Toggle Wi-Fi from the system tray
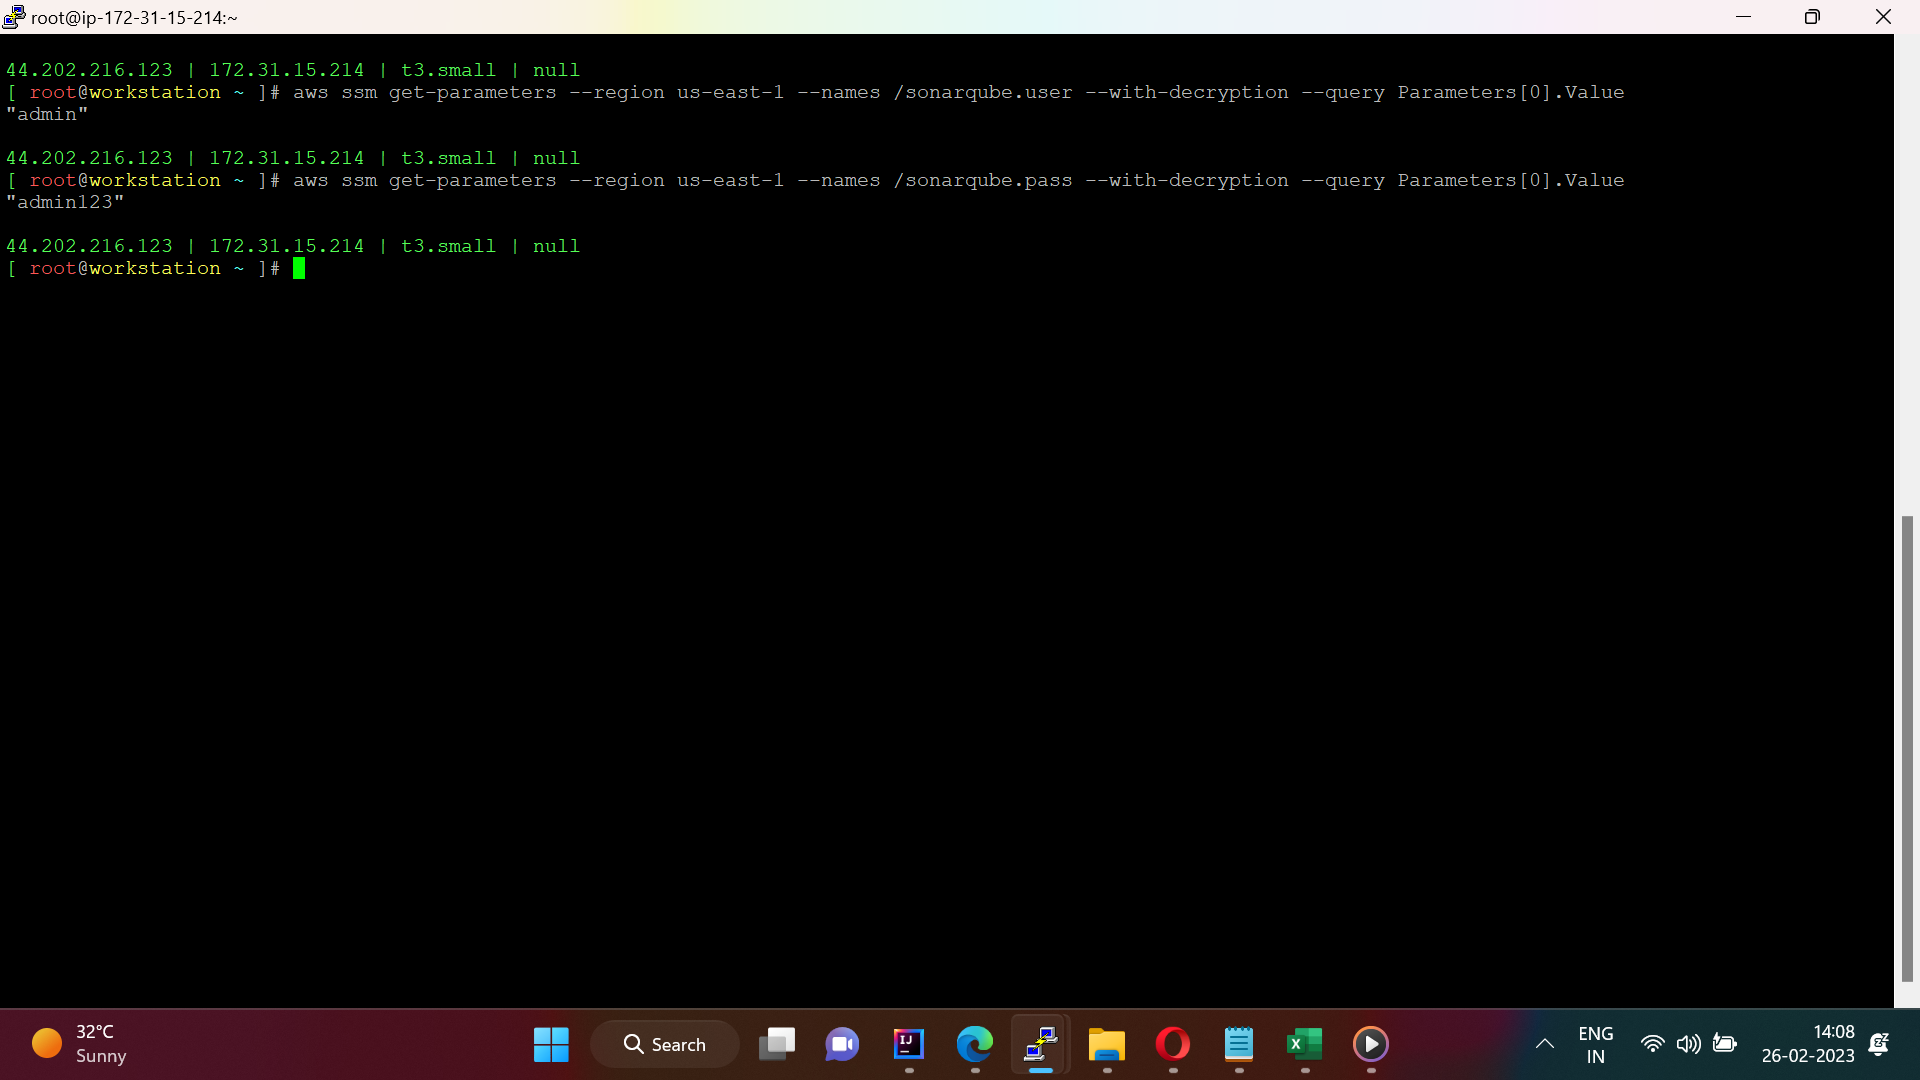This screenshot has height=1080, width=1920. 1653,1044
